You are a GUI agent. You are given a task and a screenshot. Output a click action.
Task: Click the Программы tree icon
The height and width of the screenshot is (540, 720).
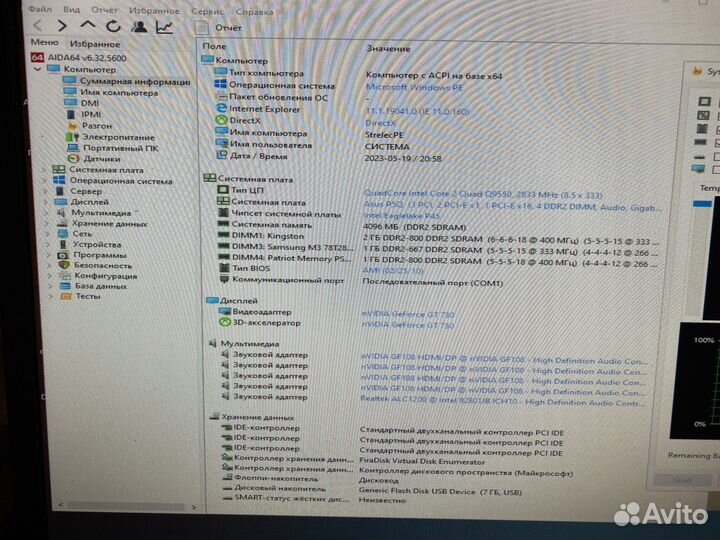click(x=63, y=255)
